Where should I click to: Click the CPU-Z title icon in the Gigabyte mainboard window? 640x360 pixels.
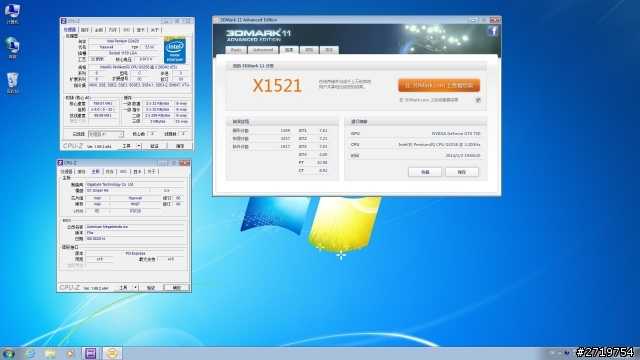click(60, 162)
